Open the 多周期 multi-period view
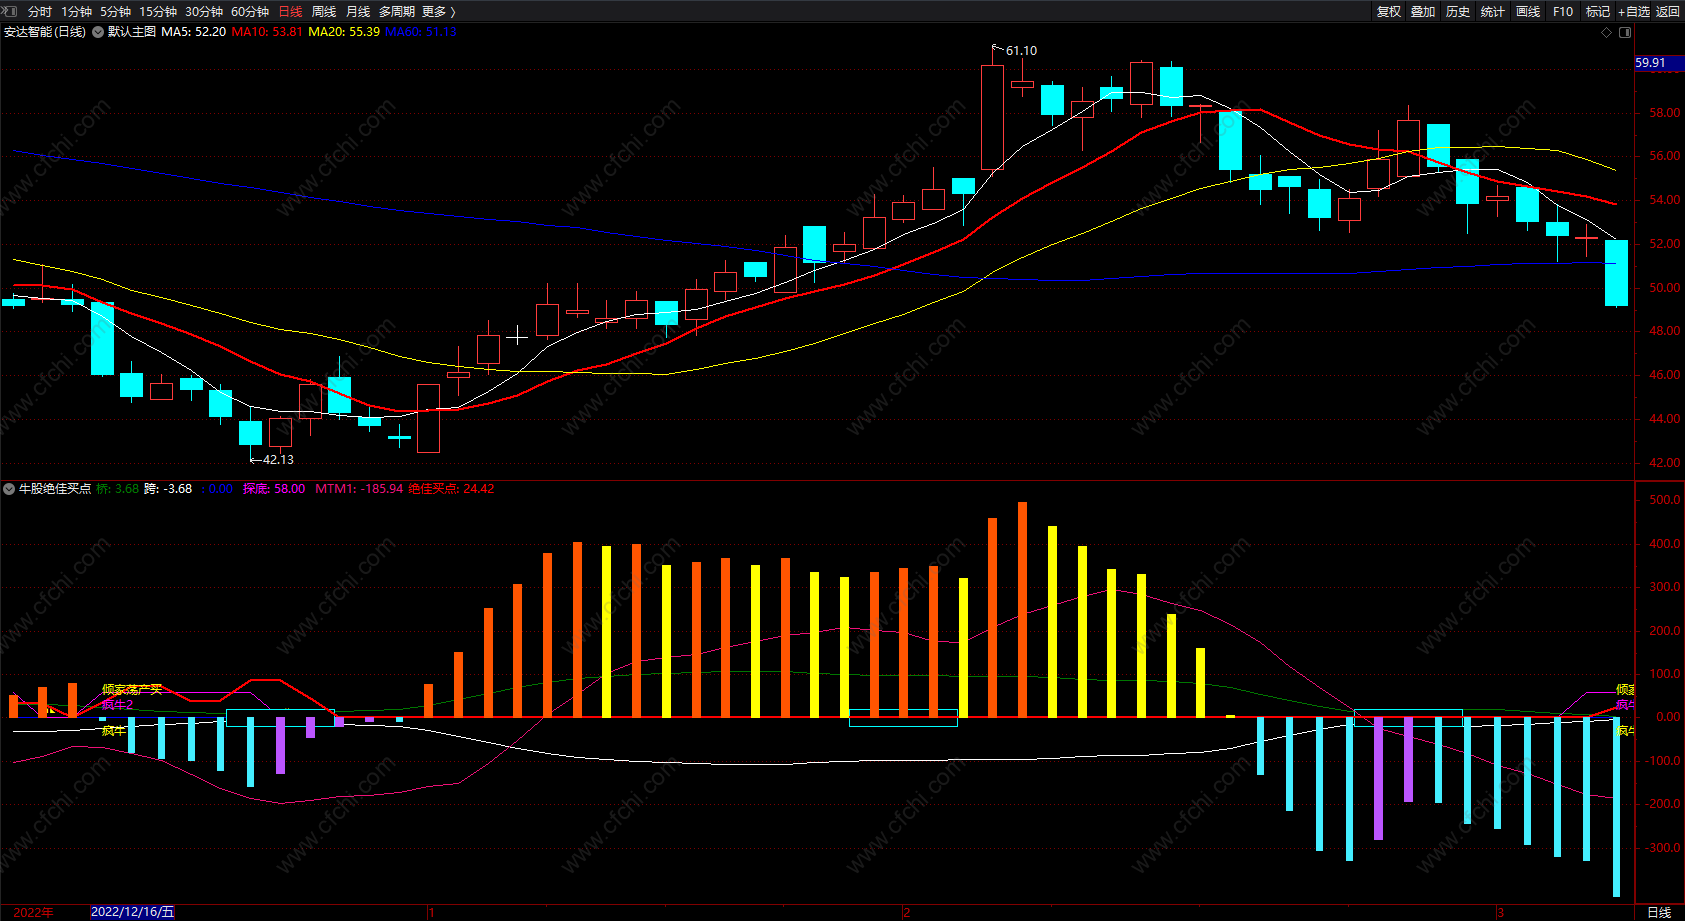This screenshot has width=1685, height=921. pos(397,11)
